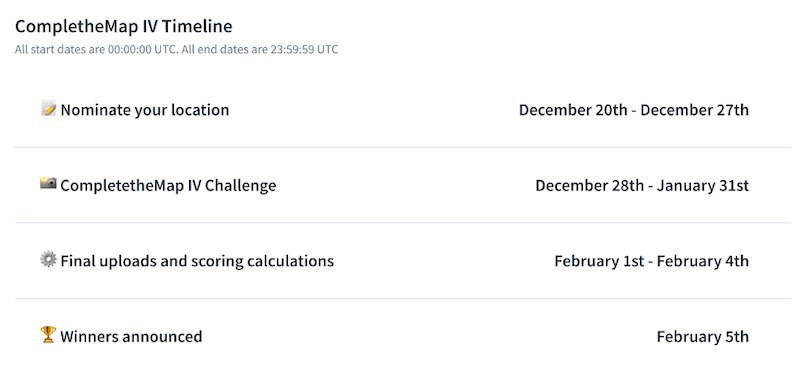The image size is (800, 367).
Task: Click the January 31st challenge end date
Action: click(x=703, y=185)
